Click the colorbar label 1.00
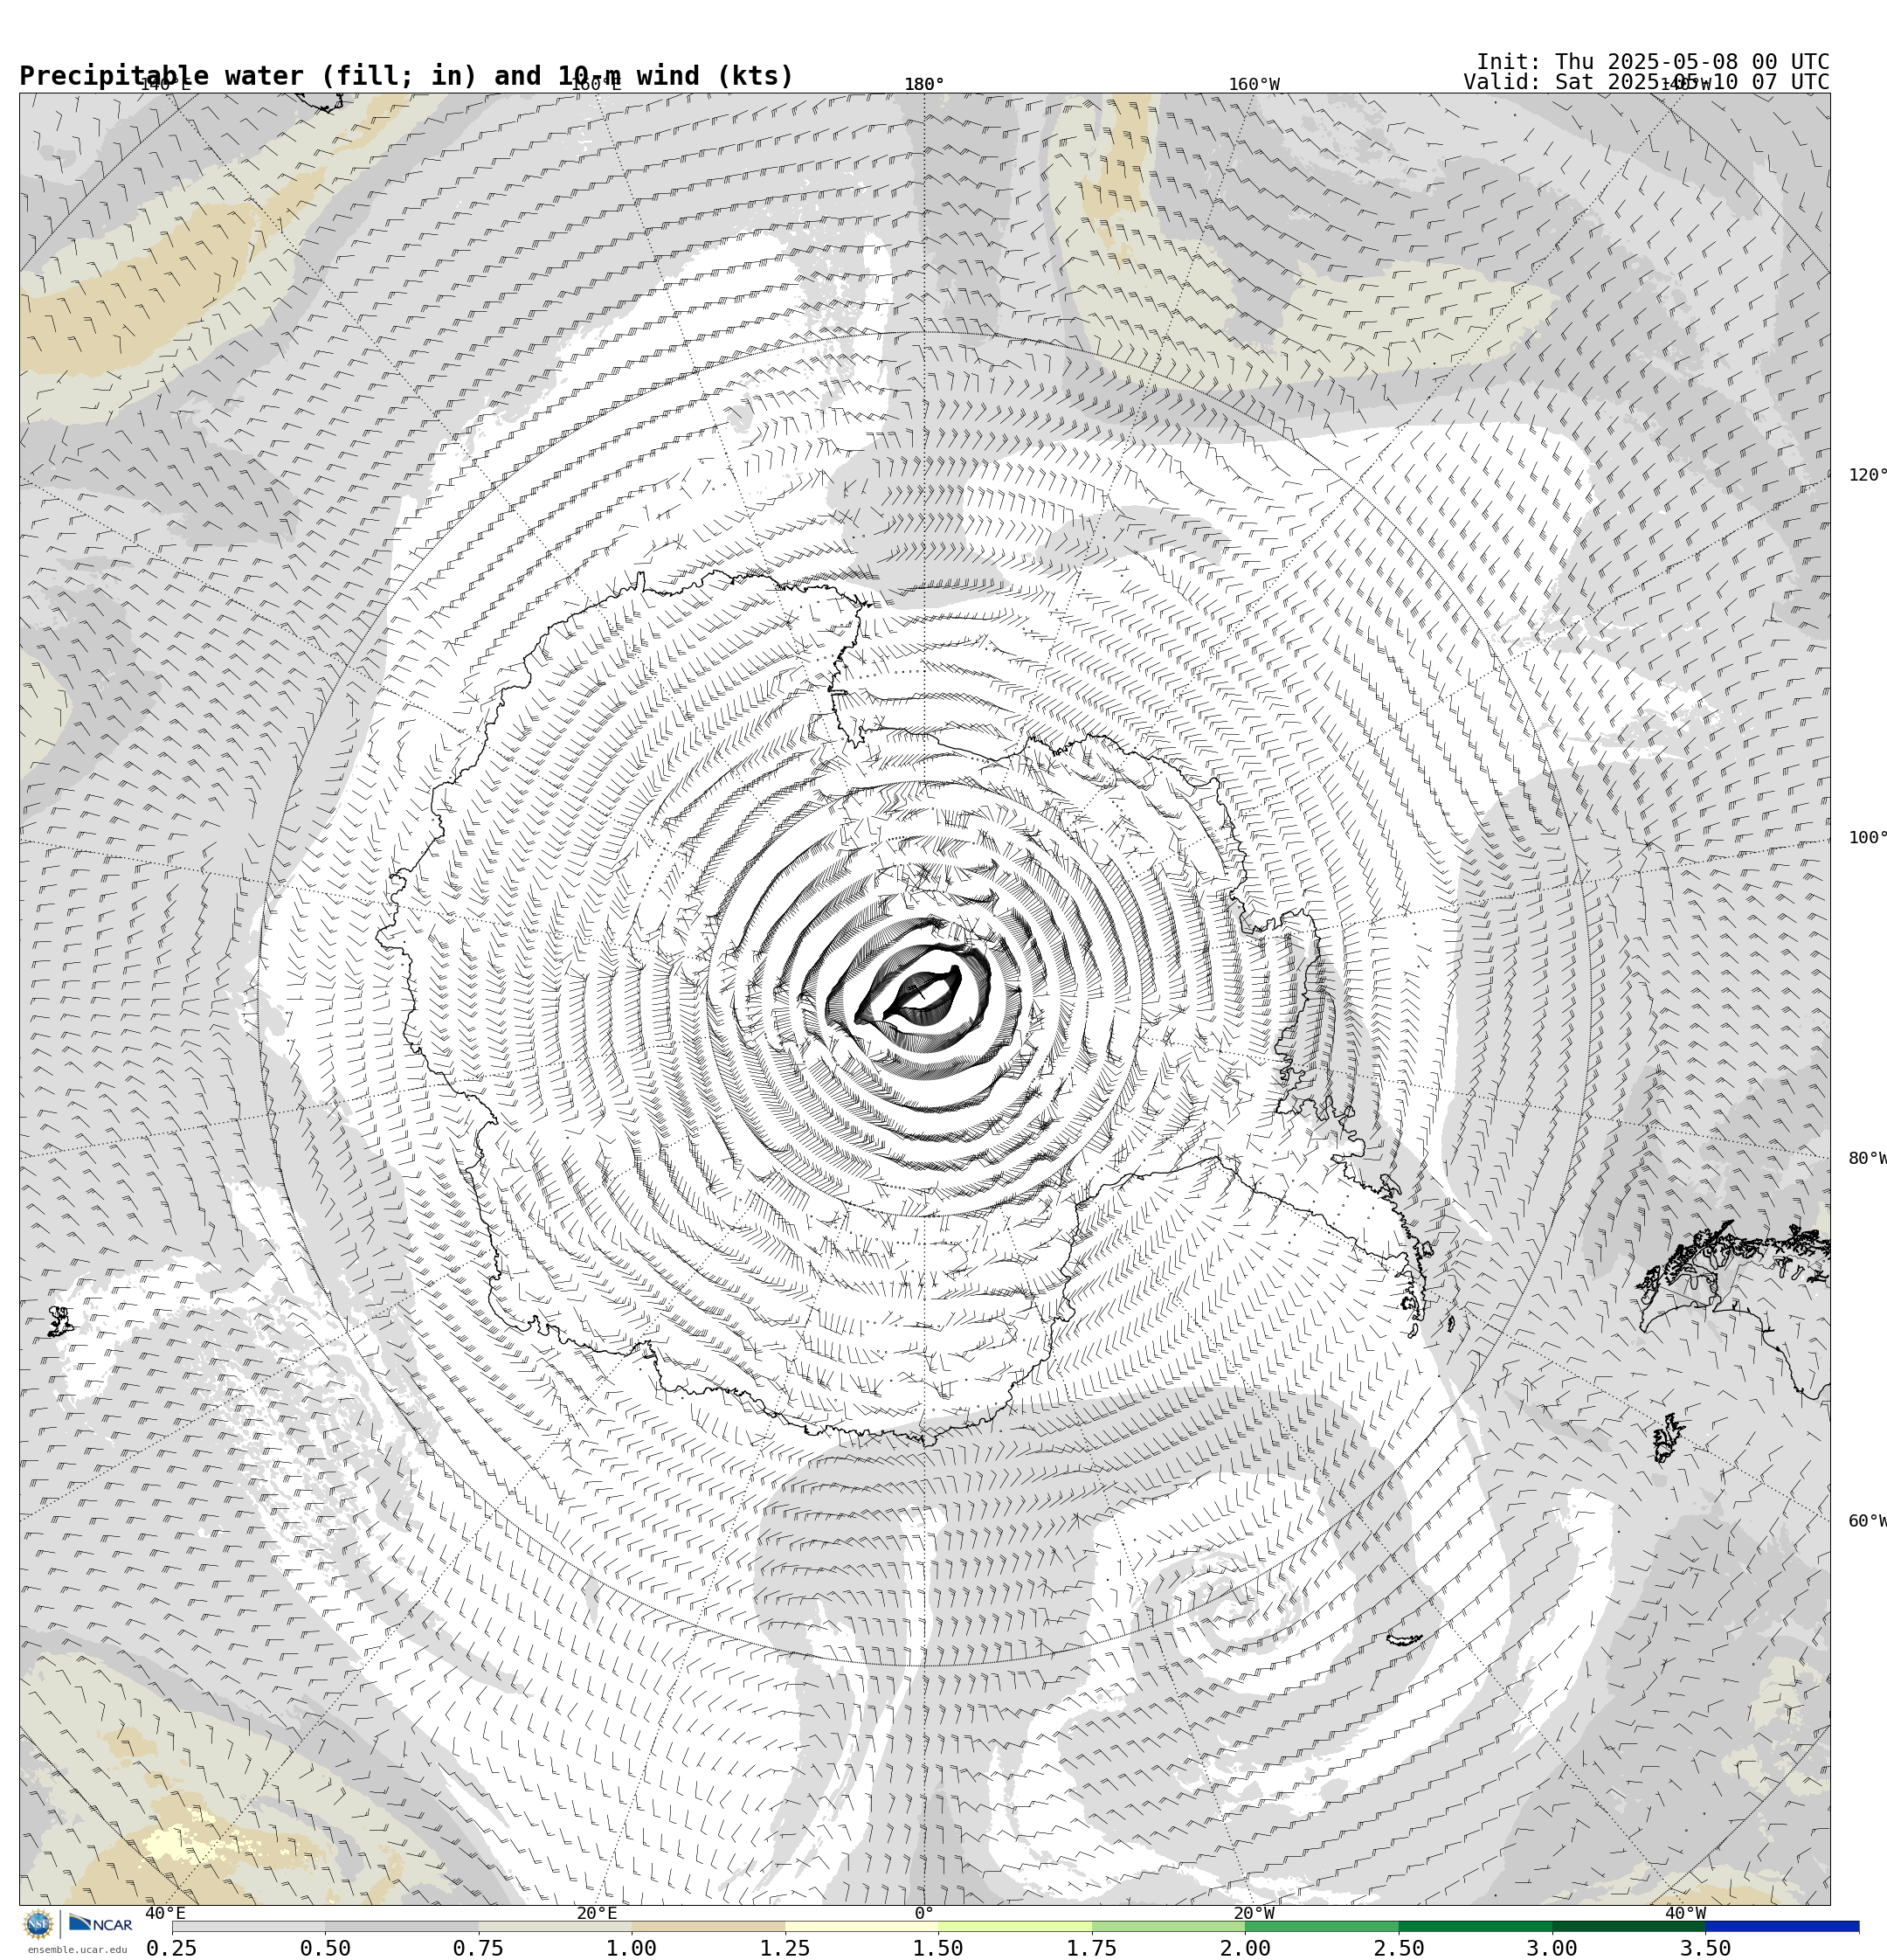The image size is (1887, 1960). pos(632,1948)
